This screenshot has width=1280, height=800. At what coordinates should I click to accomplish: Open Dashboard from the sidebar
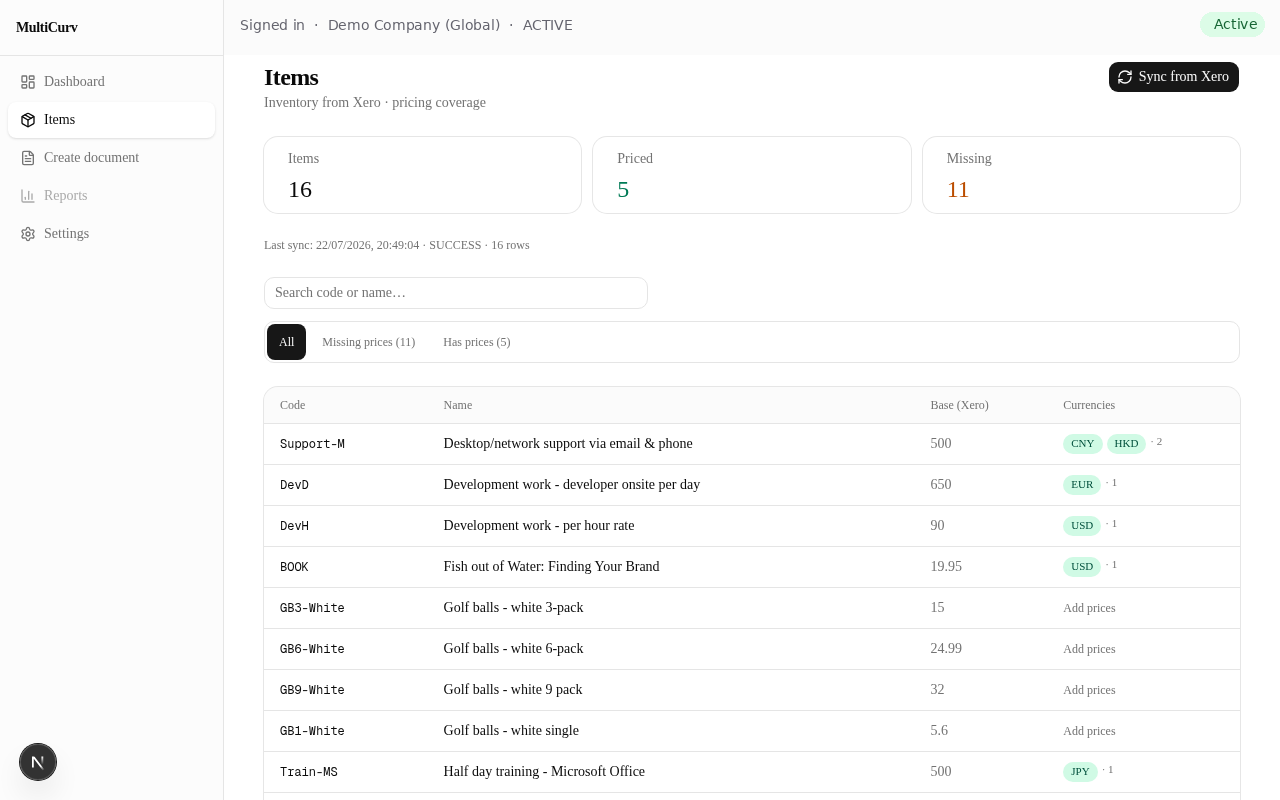[111, 82]
